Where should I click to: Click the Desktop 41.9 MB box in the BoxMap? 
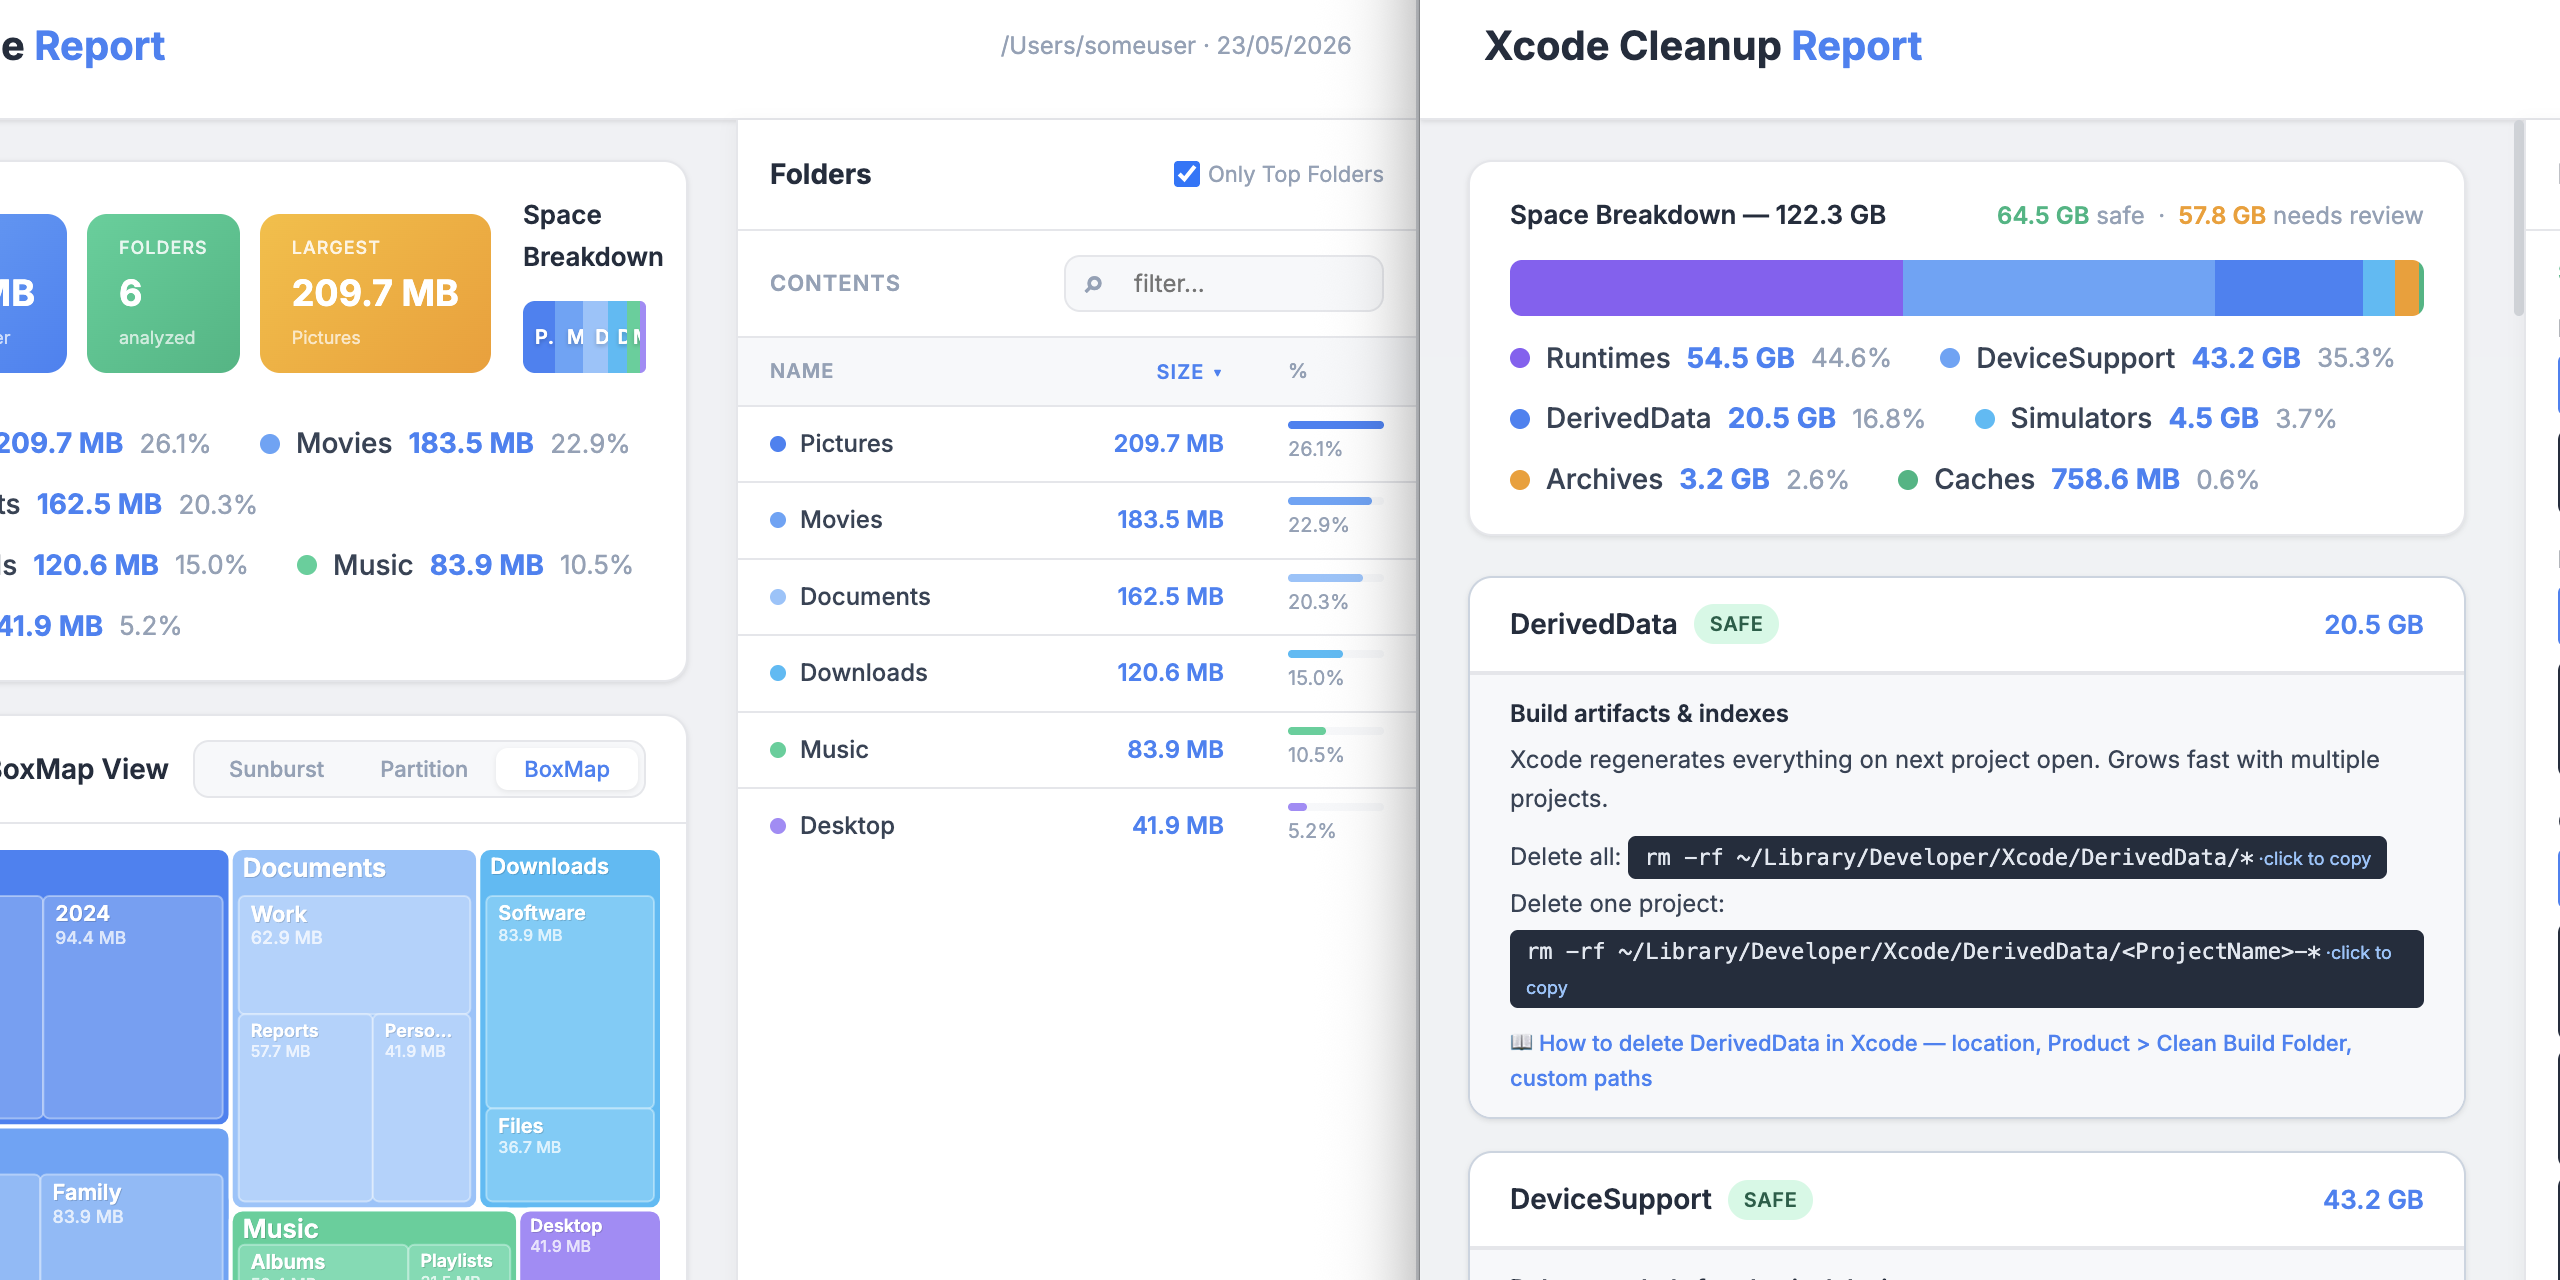590,1246
